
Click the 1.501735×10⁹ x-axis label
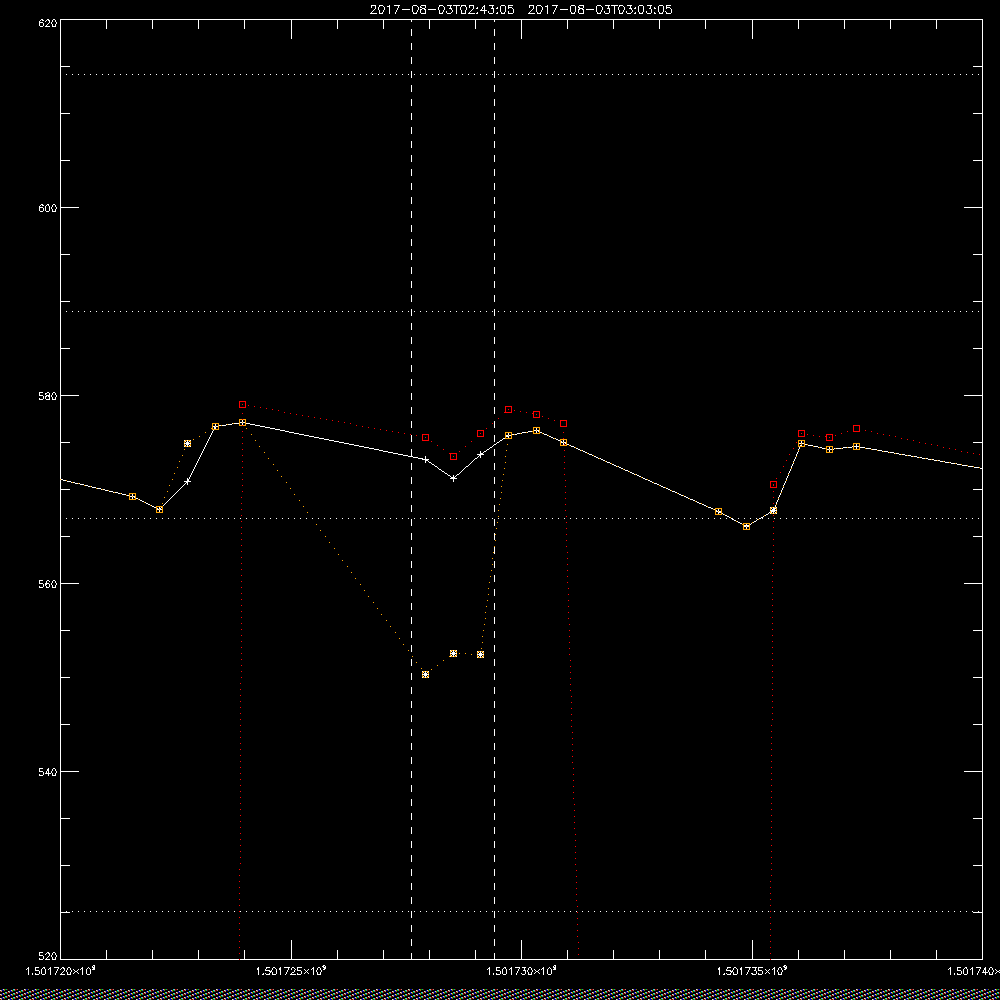pyautogui.click(x=753, y=971)
